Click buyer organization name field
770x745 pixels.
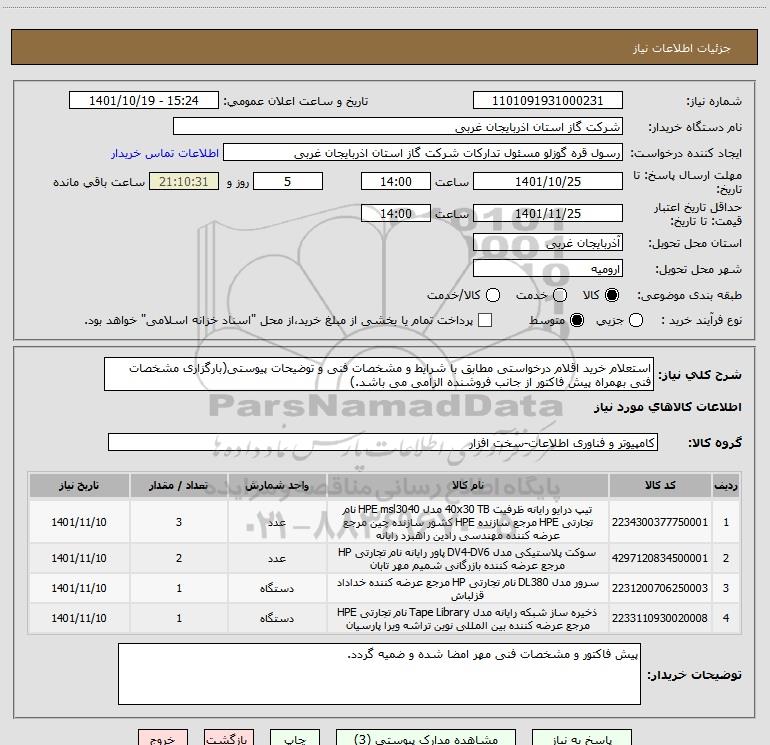point(398,126)
